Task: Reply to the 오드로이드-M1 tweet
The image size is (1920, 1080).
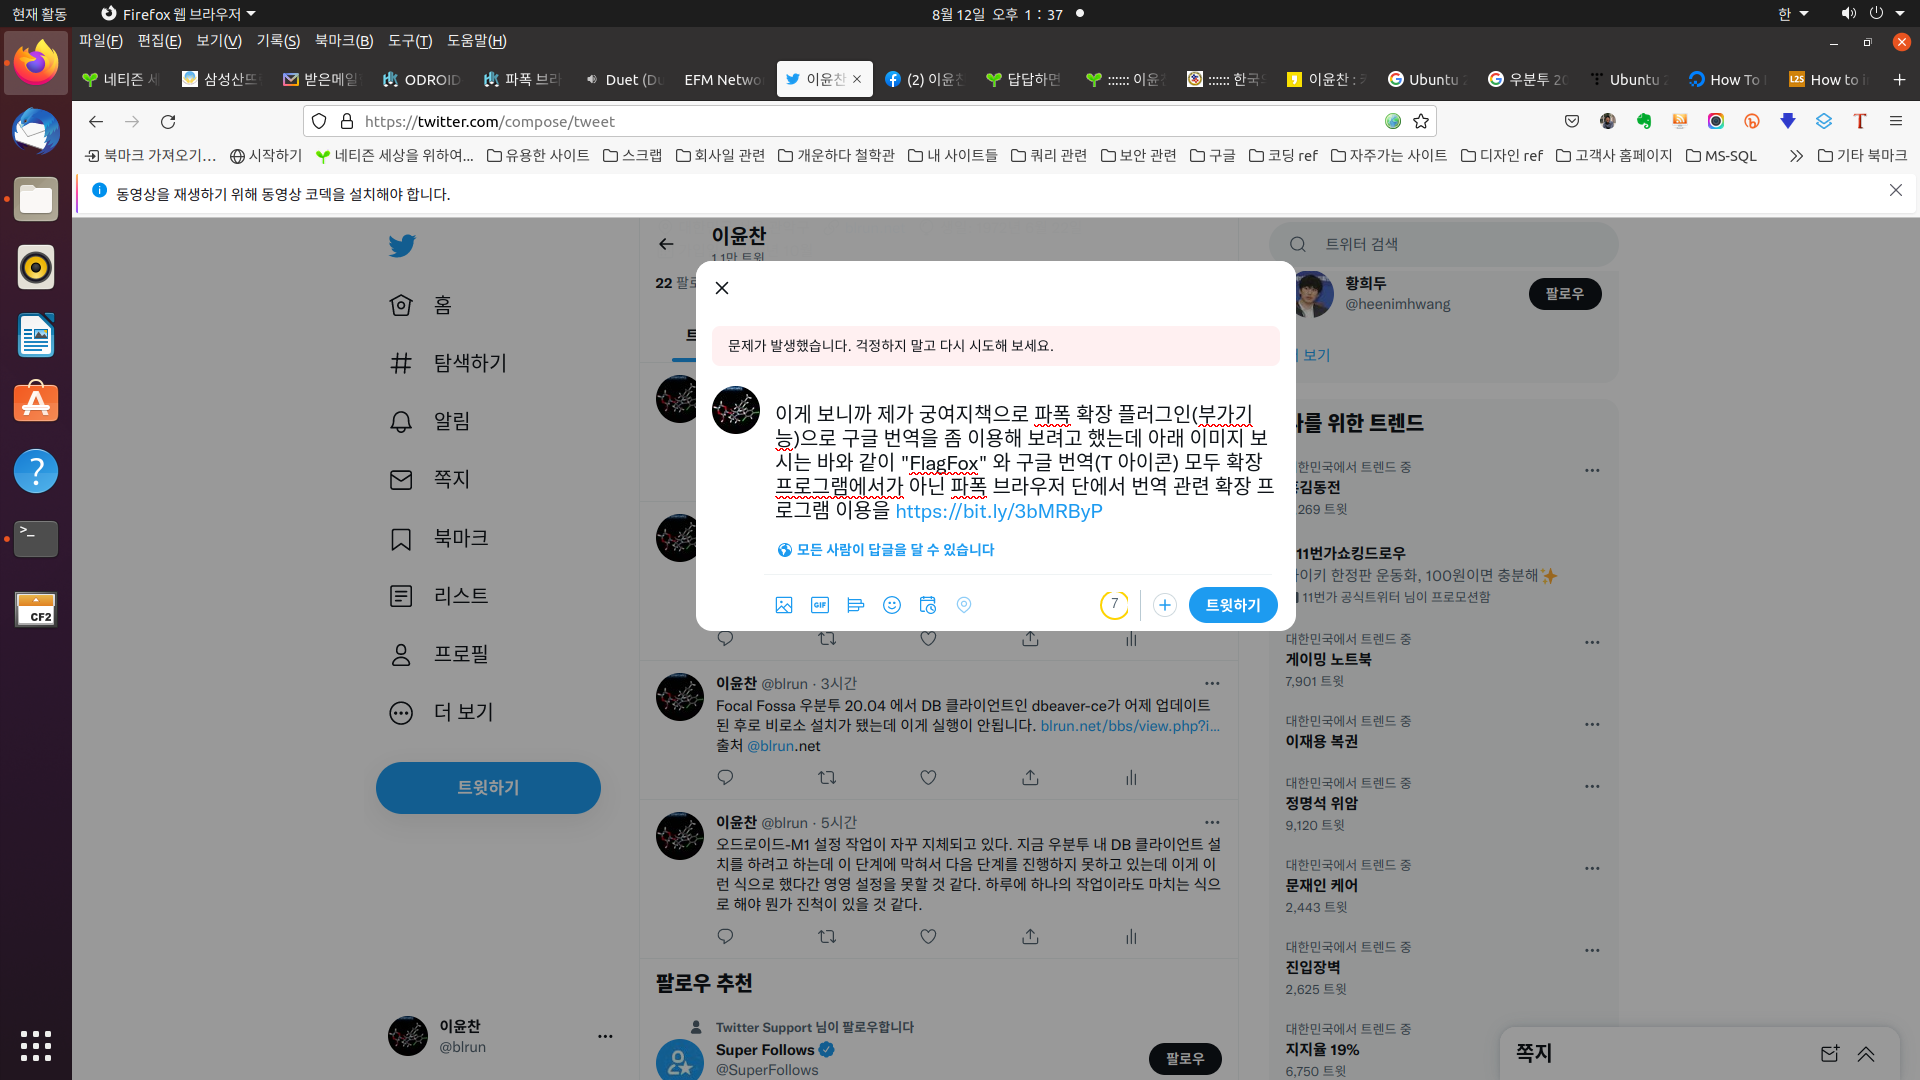Action: pyautogui.click(x=726, y=936)
